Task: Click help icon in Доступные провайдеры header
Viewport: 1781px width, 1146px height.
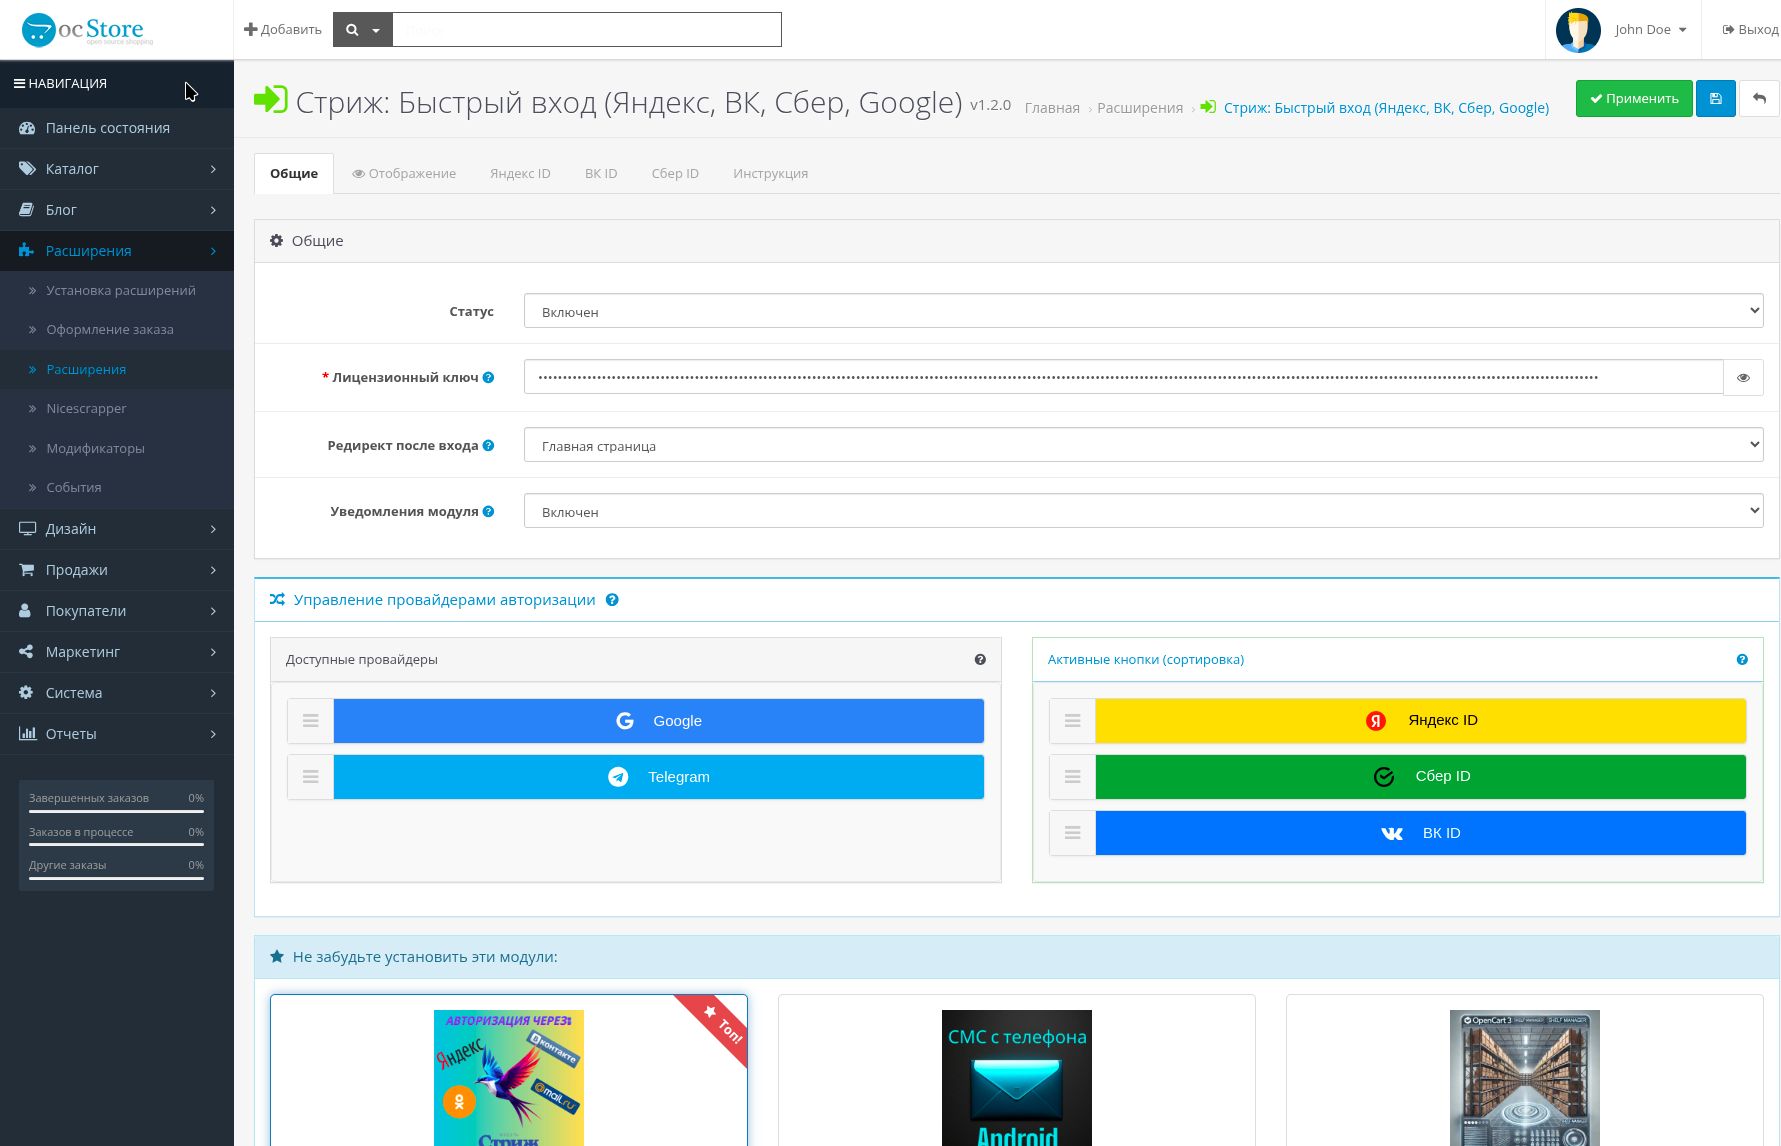Action: (980, 660)
